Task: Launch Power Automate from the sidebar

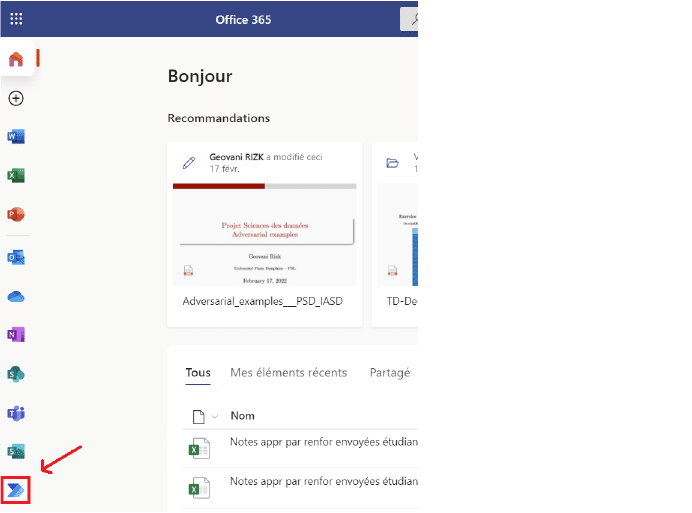Action: (16, 490)
